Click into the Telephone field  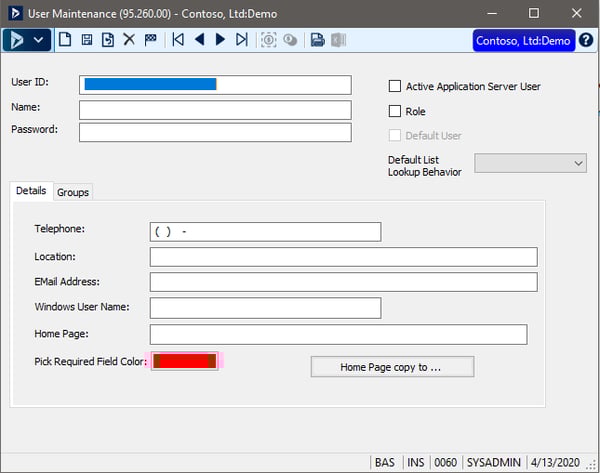[x=266, y=232]
